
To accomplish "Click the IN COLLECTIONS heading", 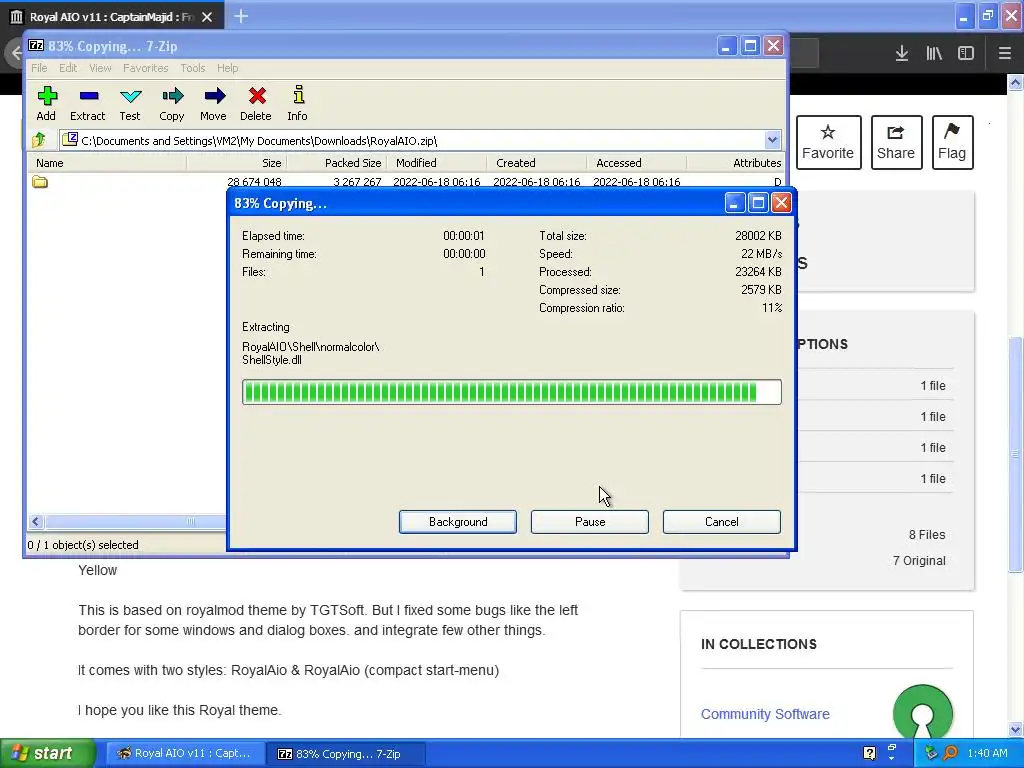I will coord(759,644).
